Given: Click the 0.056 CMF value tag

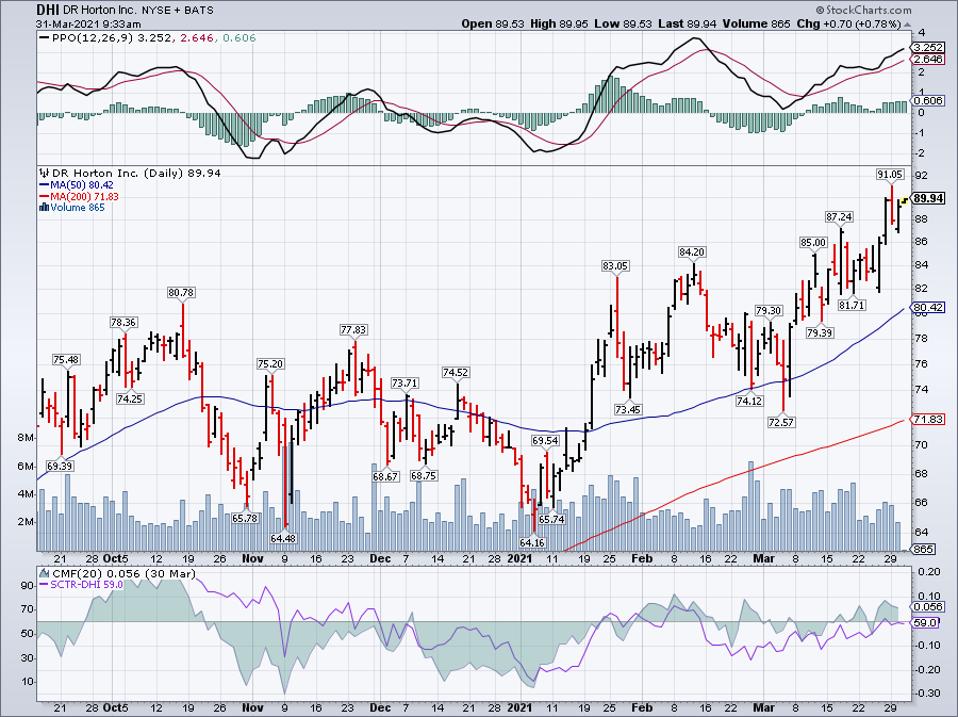Looking at the screenshot, I should pyautogui.click(x=928, y=606).
